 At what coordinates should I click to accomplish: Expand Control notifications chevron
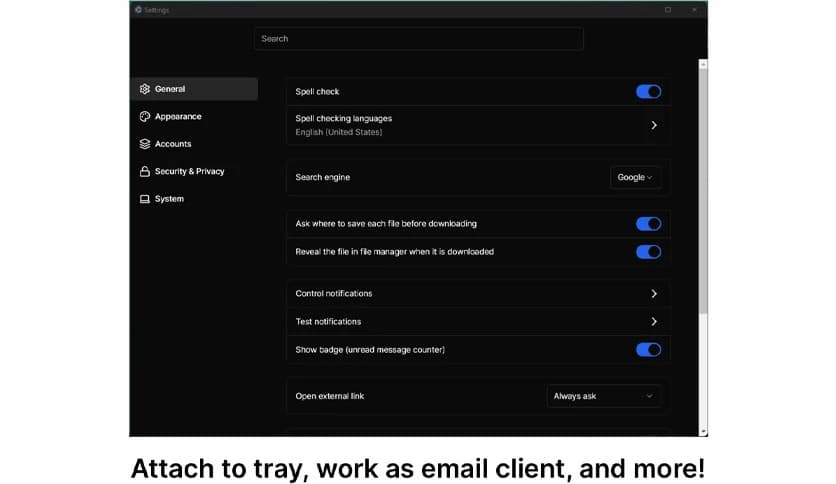[x=654, y=294]
